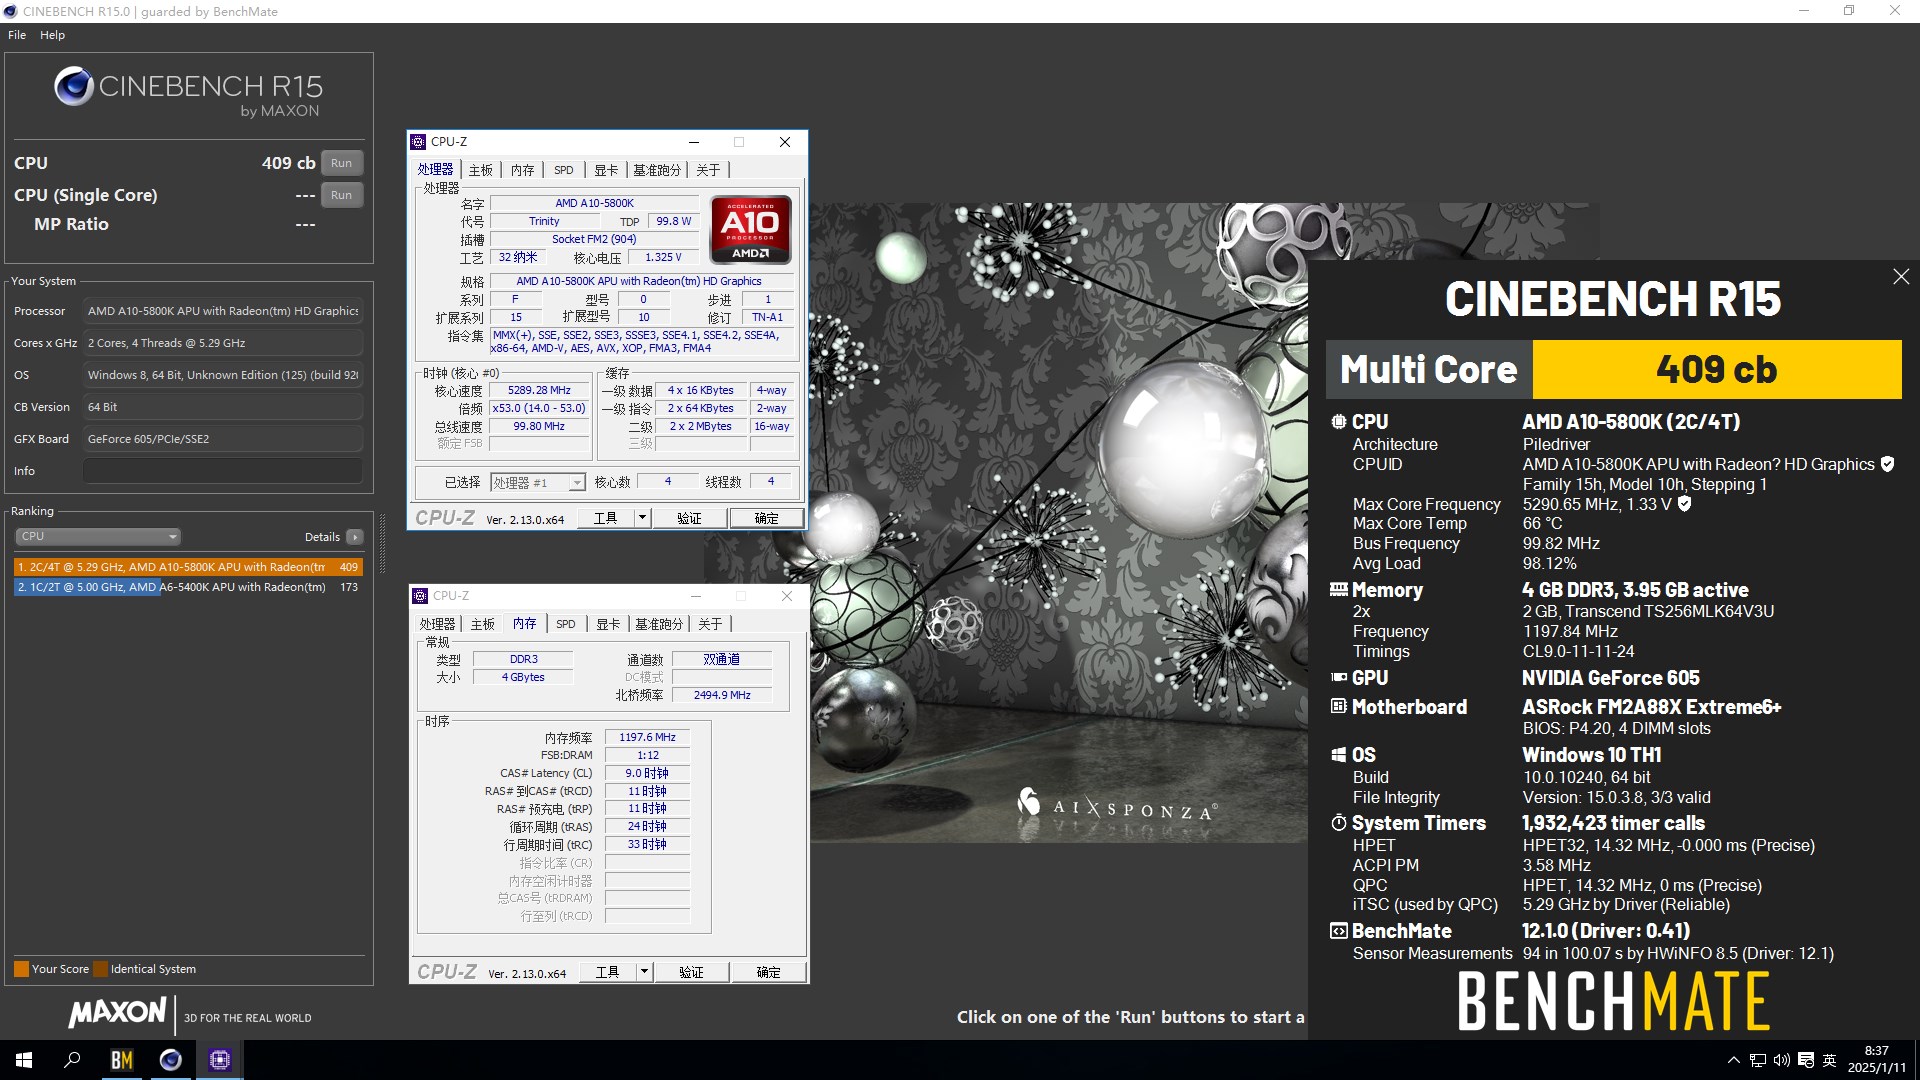Screen dimensions: 1920x1080
Task: Click 验证 button in upper CPU-Z
Action: coord(689,518)
